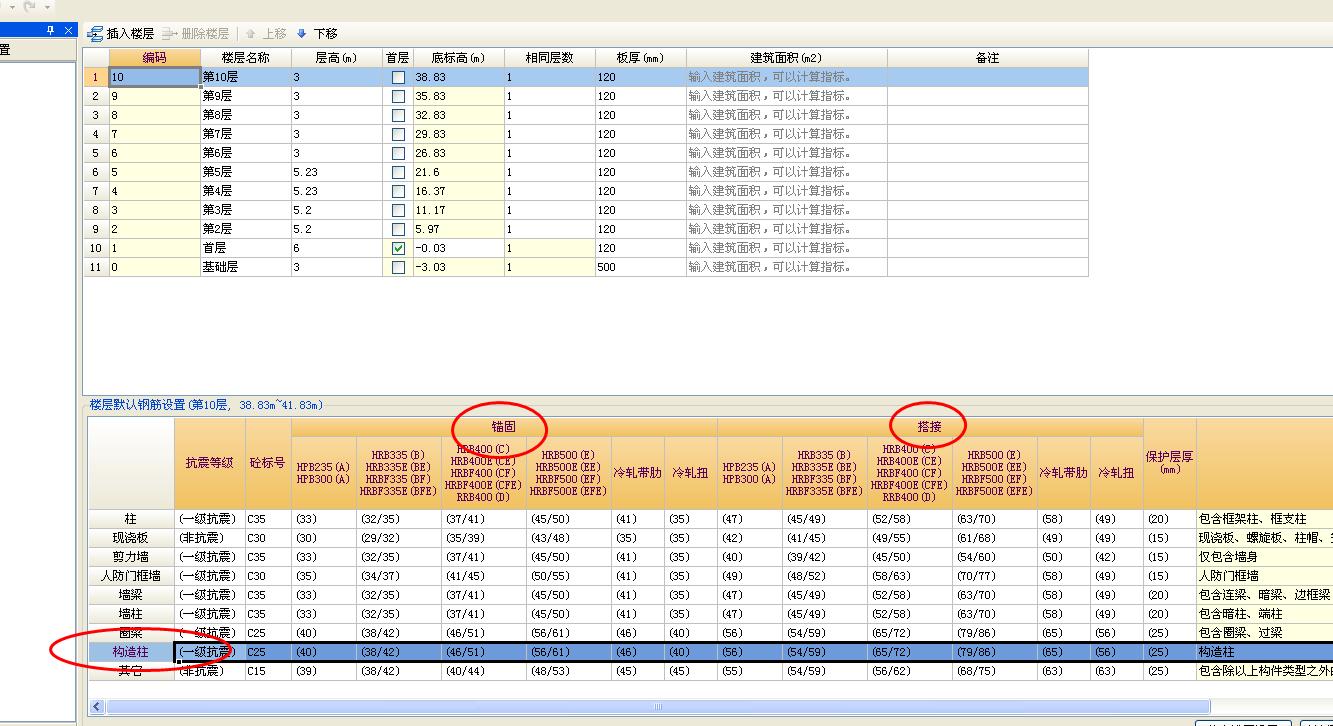
Task: Close the left side panel
Action: tap(69, 30)
